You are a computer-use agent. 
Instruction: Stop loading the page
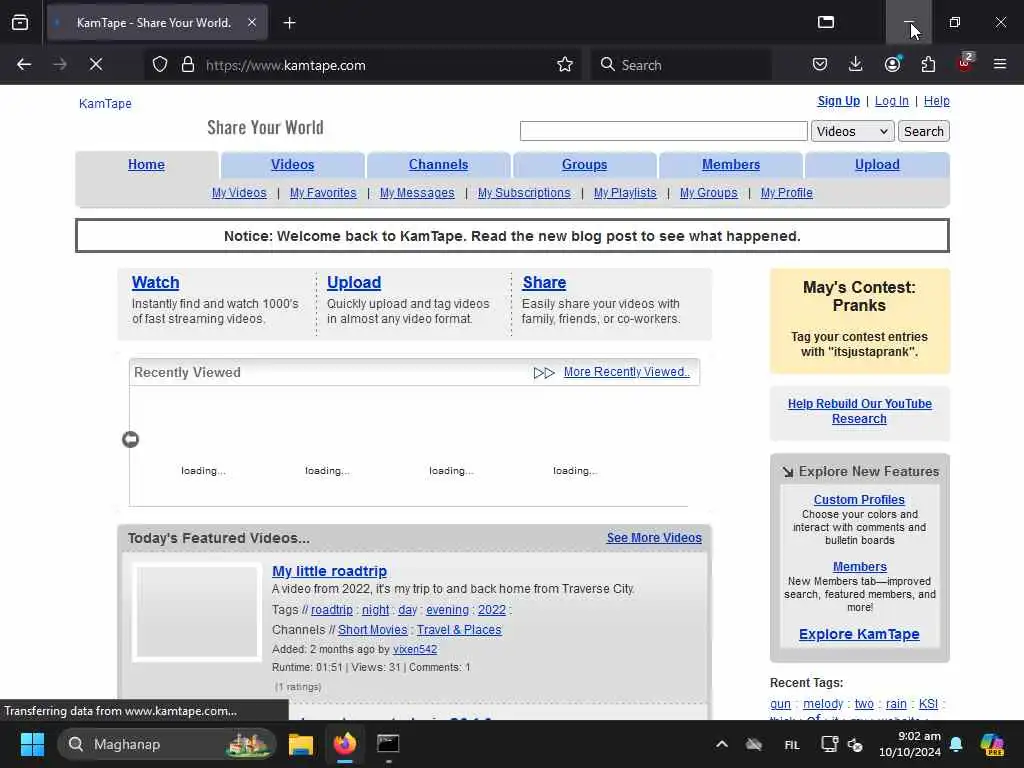[96, 65]
